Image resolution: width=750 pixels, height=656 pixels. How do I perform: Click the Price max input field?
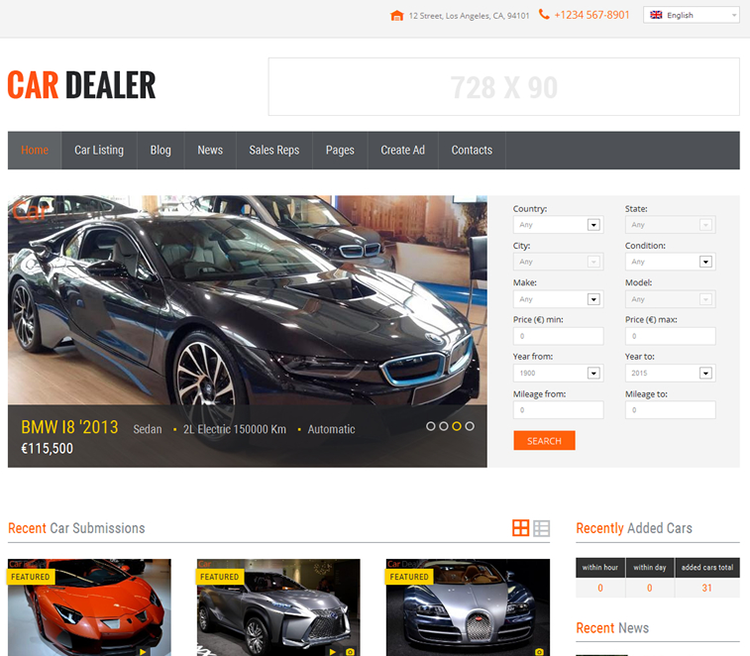click(x=670, y=336)
